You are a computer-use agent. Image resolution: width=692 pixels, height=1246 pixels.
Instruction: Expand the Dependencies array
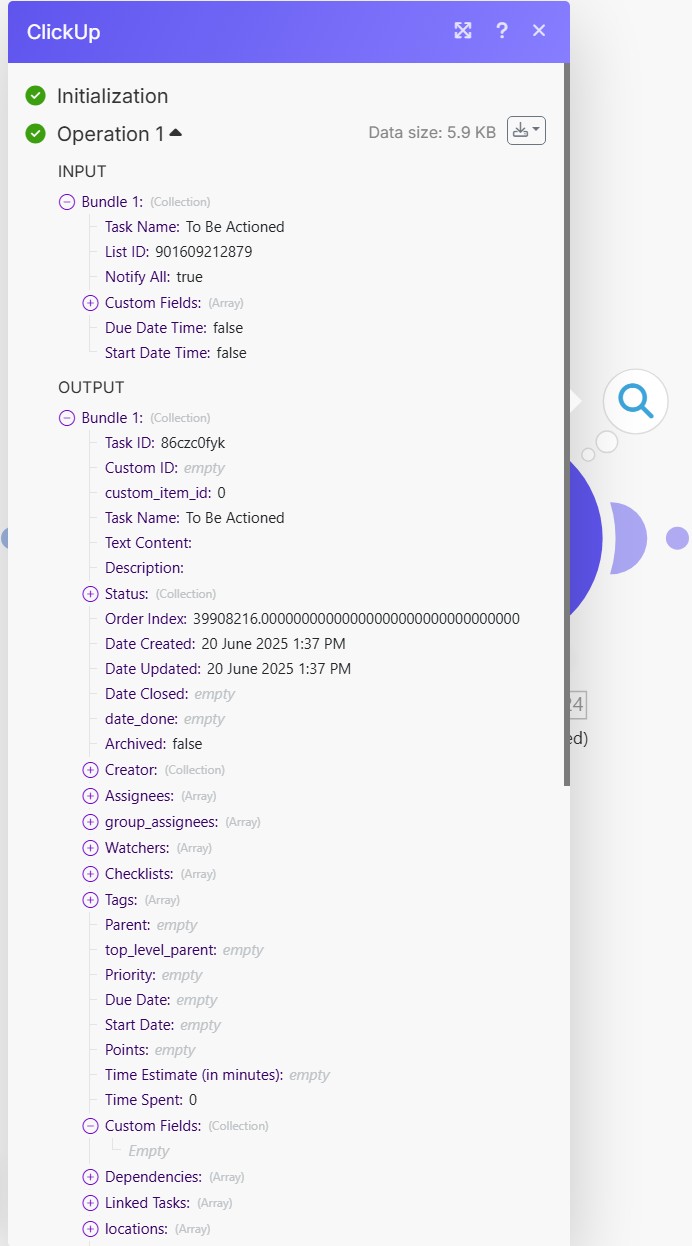tap(90, 1177)
